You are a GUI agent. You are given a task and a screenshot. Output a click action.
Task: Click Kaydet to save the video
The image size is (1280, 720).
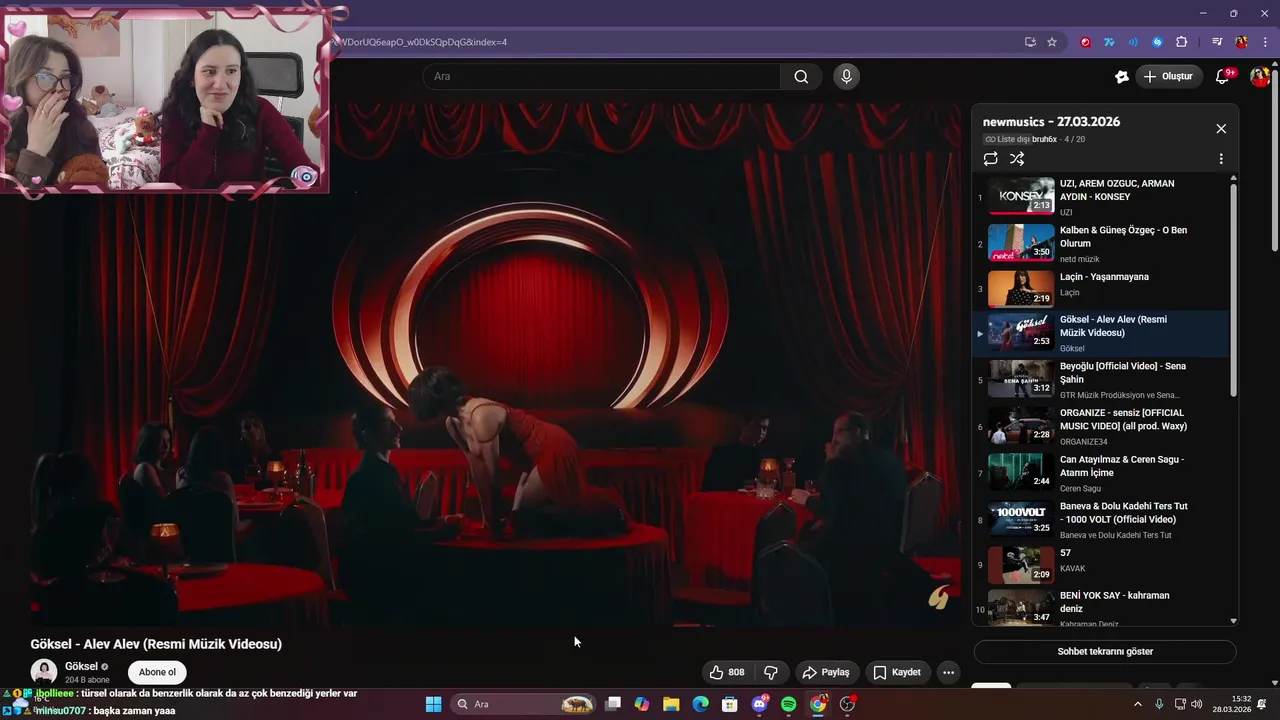pyautogui.click(x=897, y=672)
